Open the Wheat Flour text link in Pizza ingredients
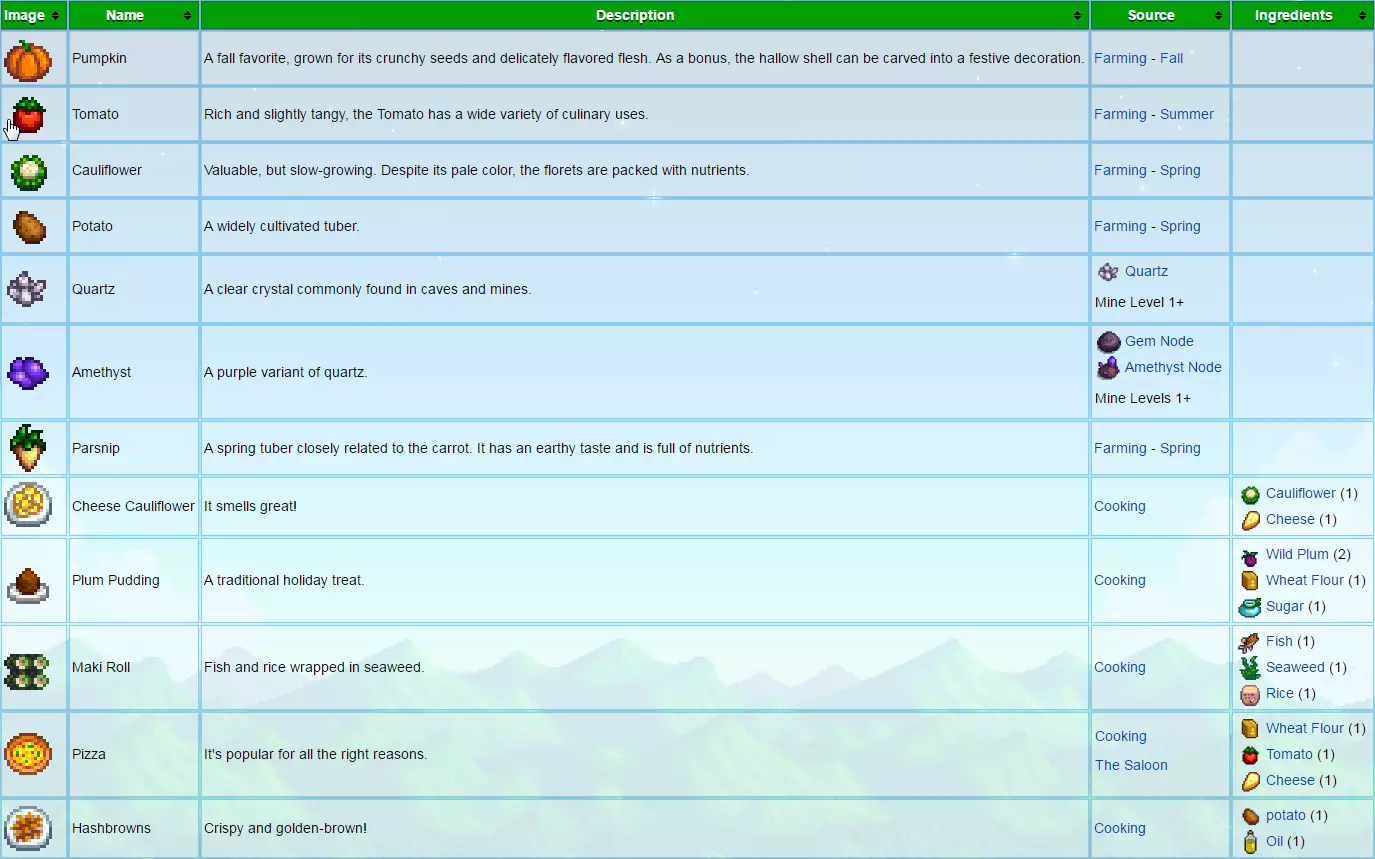1375x859 pixels. click(1305, 729)
